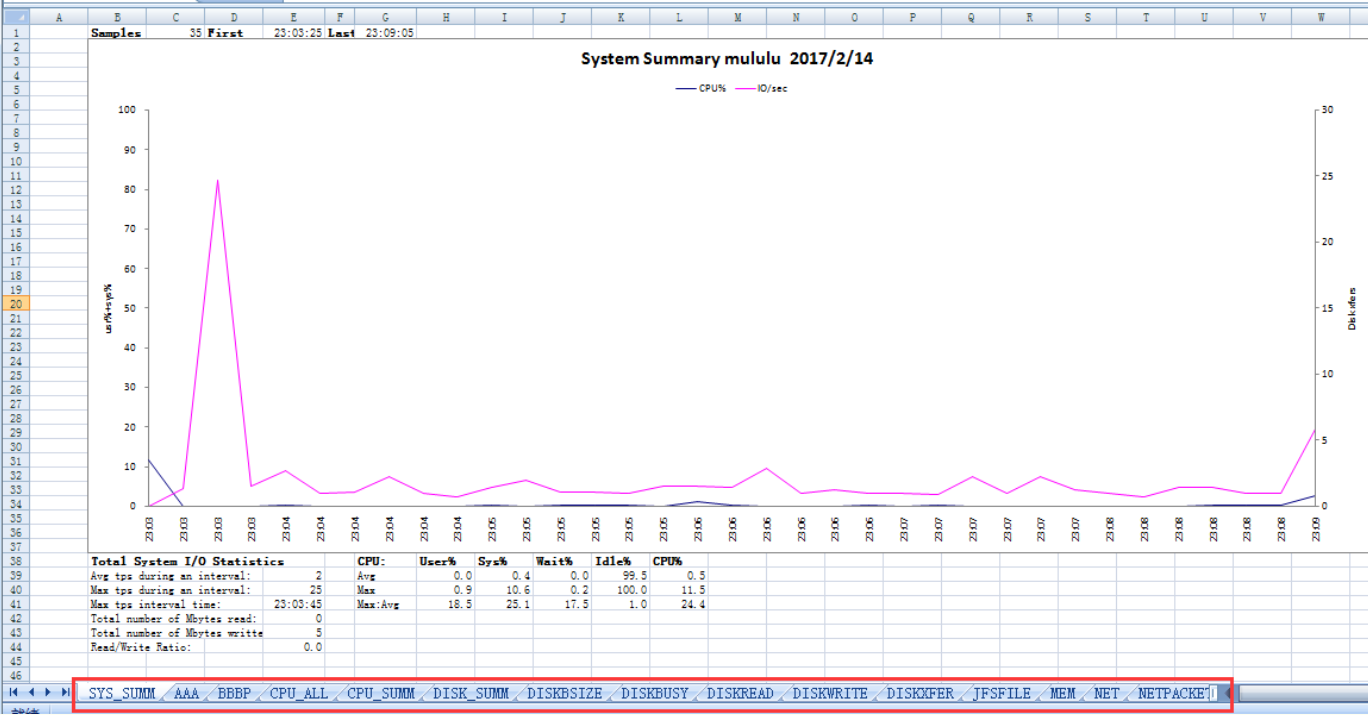The image size is (1368, 715).
Task: Open the SYS_SUMM sheet tab
Action: [x=121, y=693]
